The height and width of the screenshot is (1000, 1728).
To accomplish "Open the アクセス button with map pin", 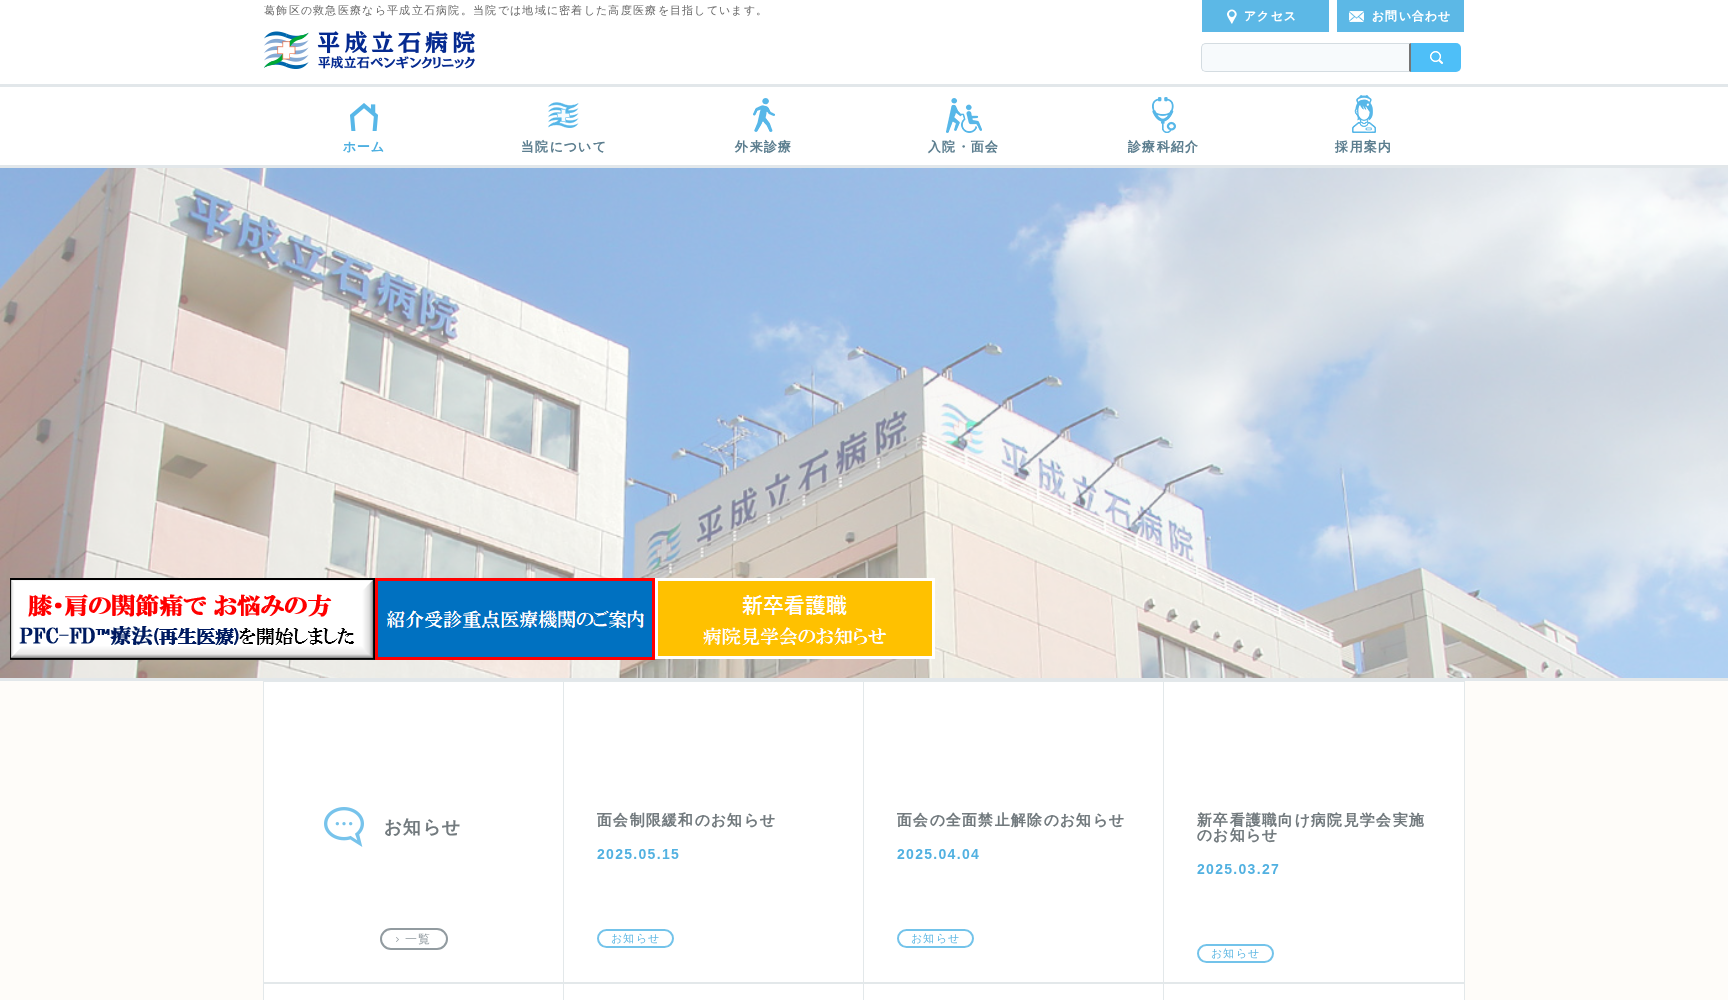I will point(1264,16).
